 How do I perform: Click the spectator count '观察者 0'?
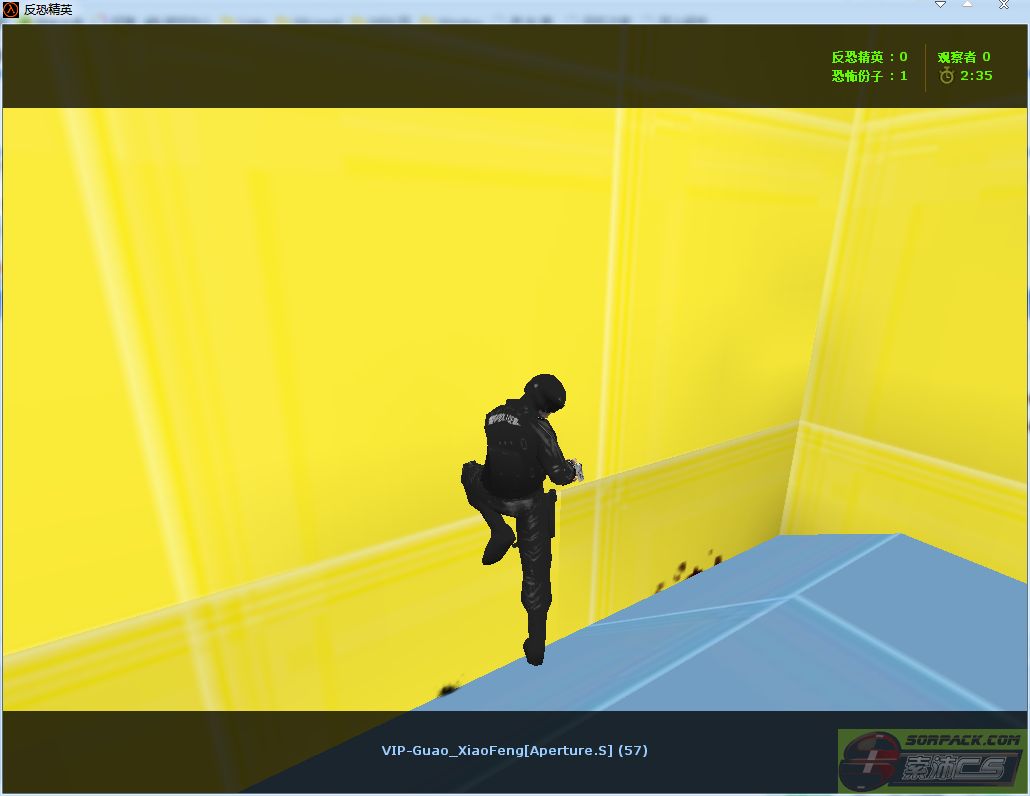[x=964, y=57]
